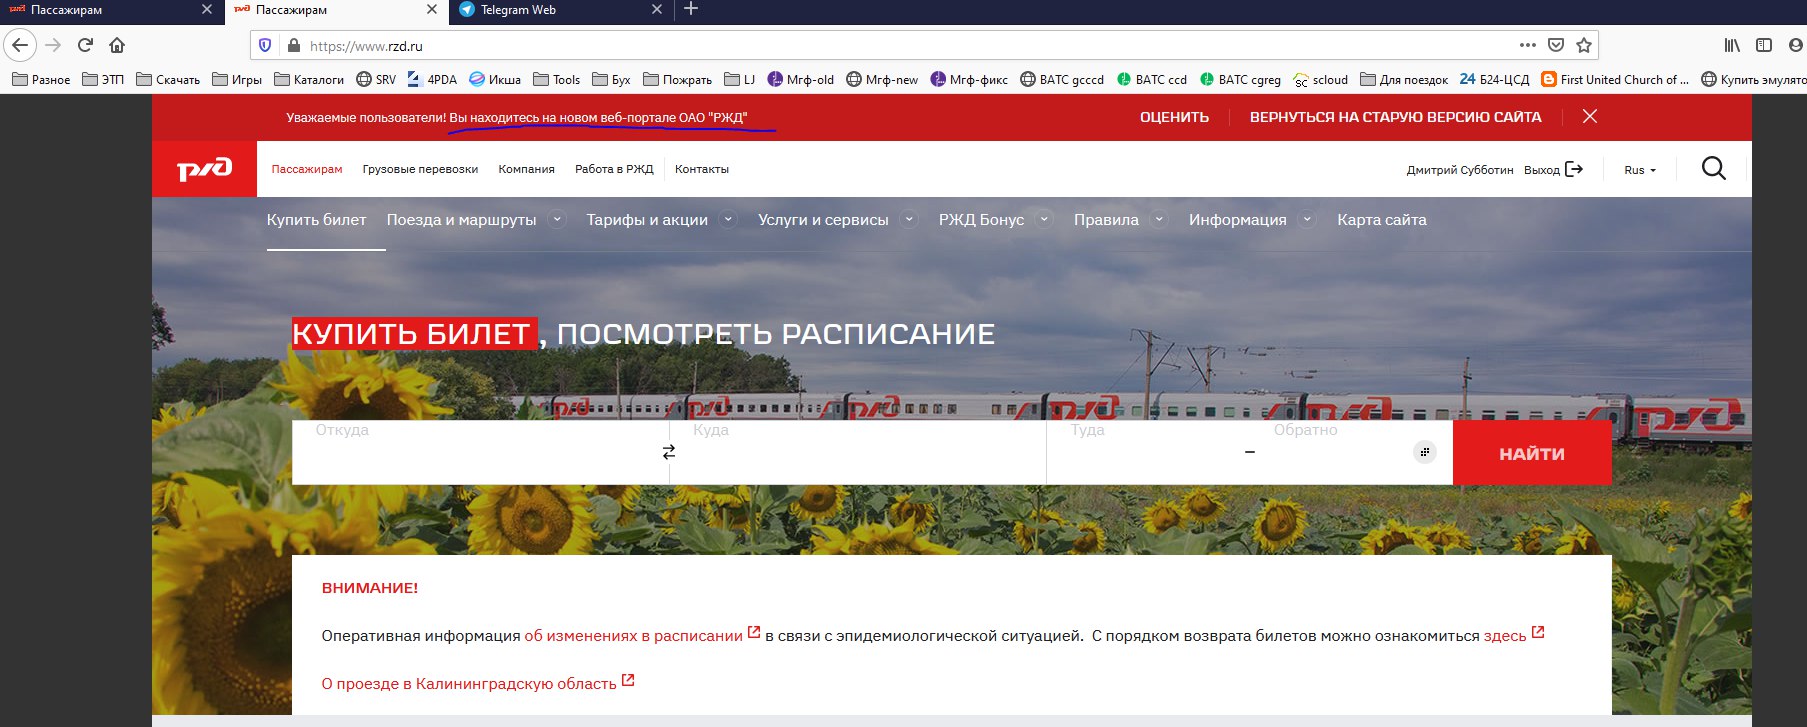The width and height of the screenshot is (1807, 727).
Task: Open the Каталоги bookmarks folder
Action: (x=309, y=79)
